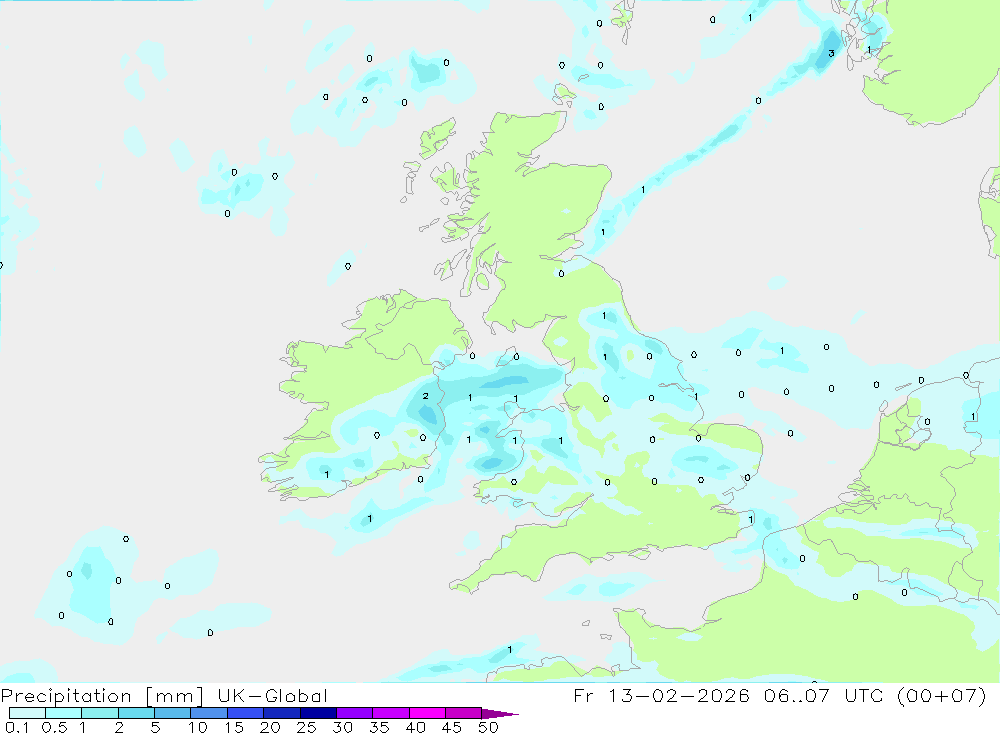Click the 25 legend scale label
Screen dimensions: 1000x733
pos(307,727)
